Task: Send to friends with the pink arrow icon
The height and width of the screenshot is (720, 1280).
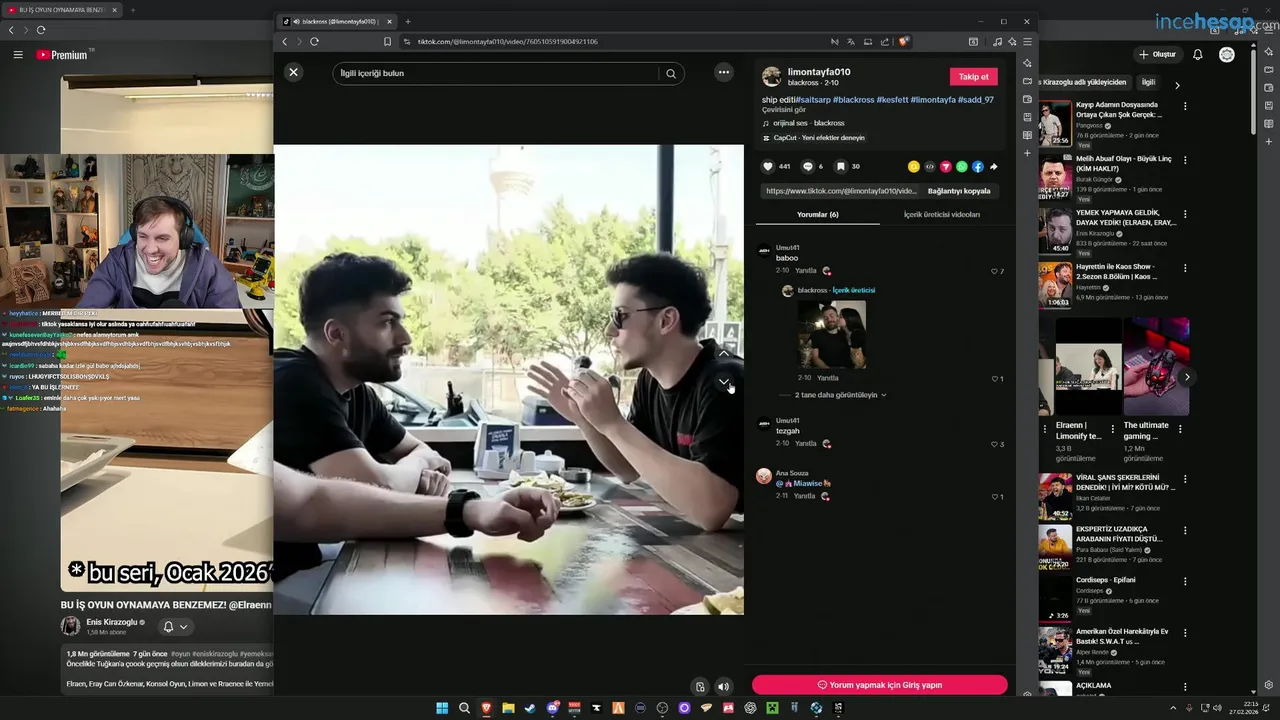Action: [x=945, y=167]
